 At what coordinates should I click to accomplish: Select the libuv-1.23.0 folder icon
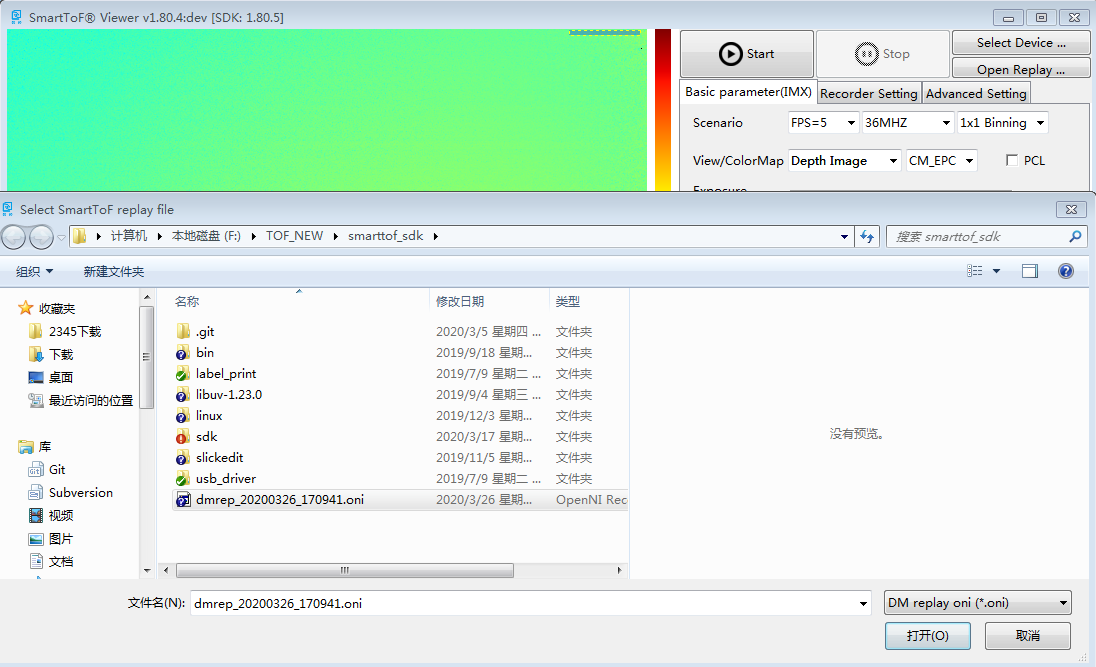click(x=183, y=394)
